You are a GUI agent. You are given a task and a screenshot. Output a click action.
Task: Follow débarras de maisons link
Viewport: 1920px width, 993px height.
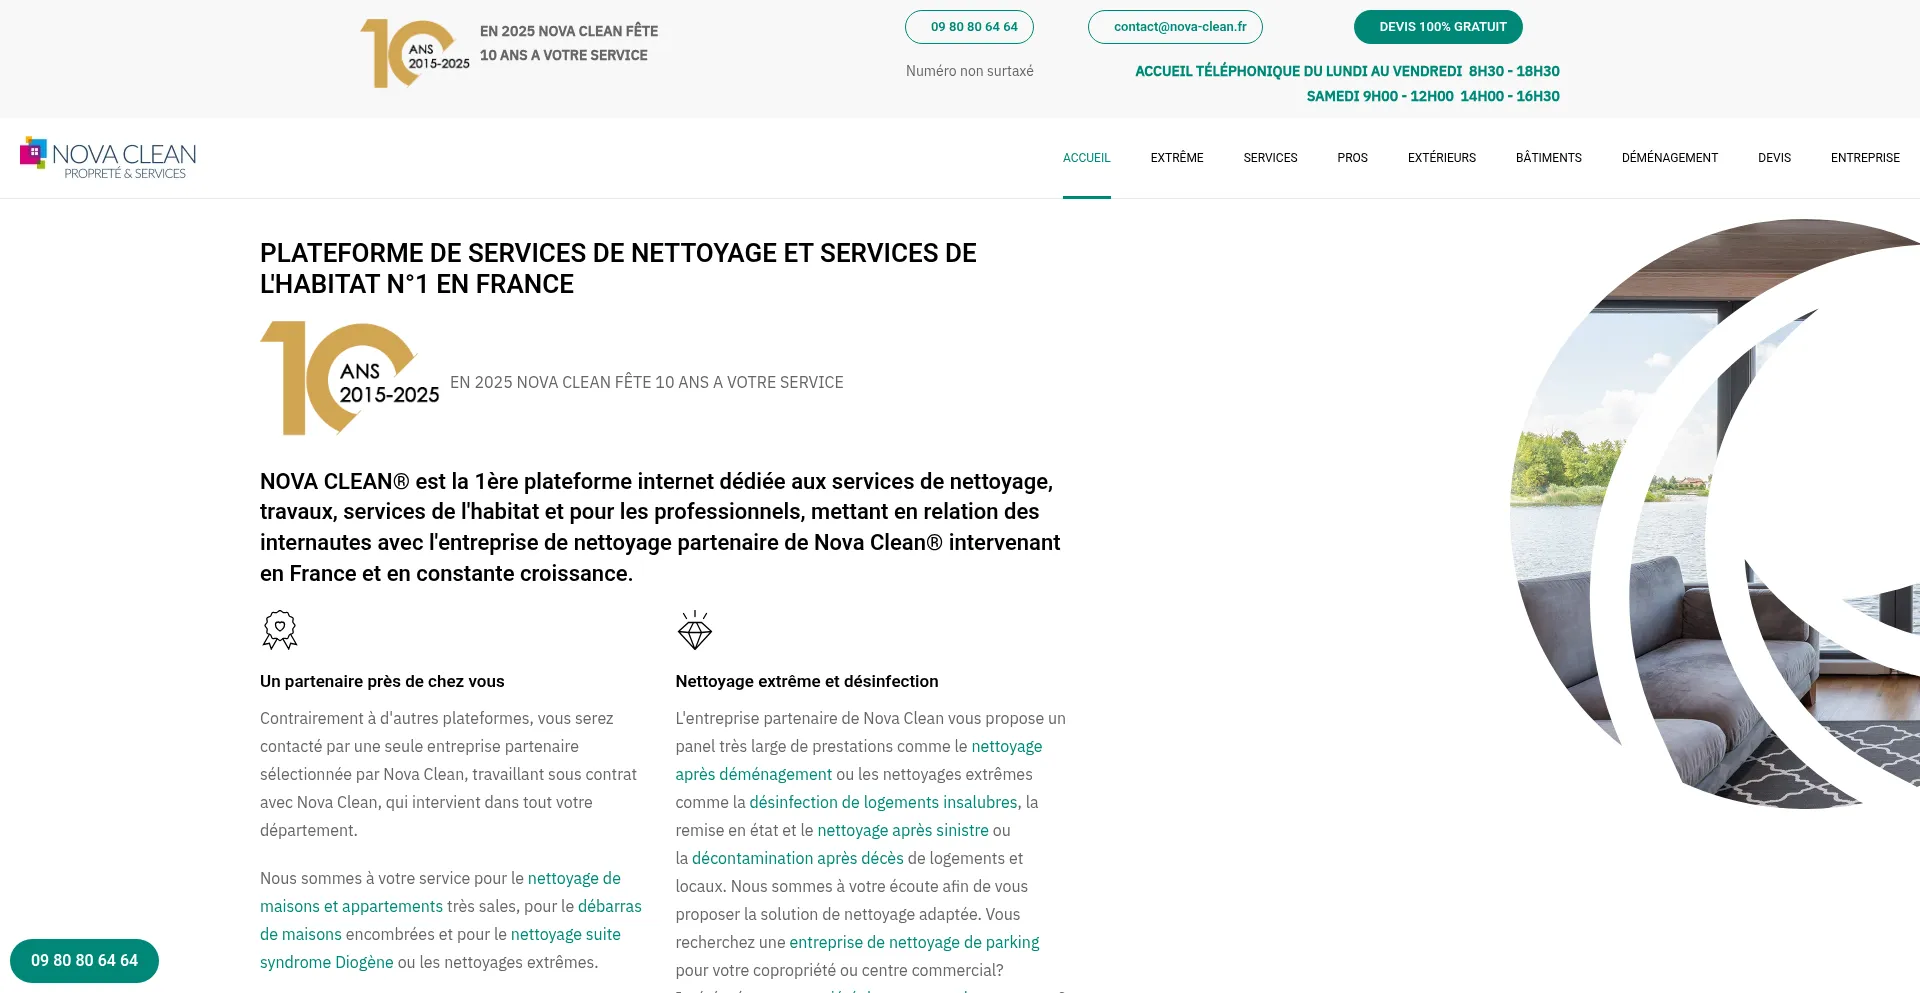click(300, 934)
